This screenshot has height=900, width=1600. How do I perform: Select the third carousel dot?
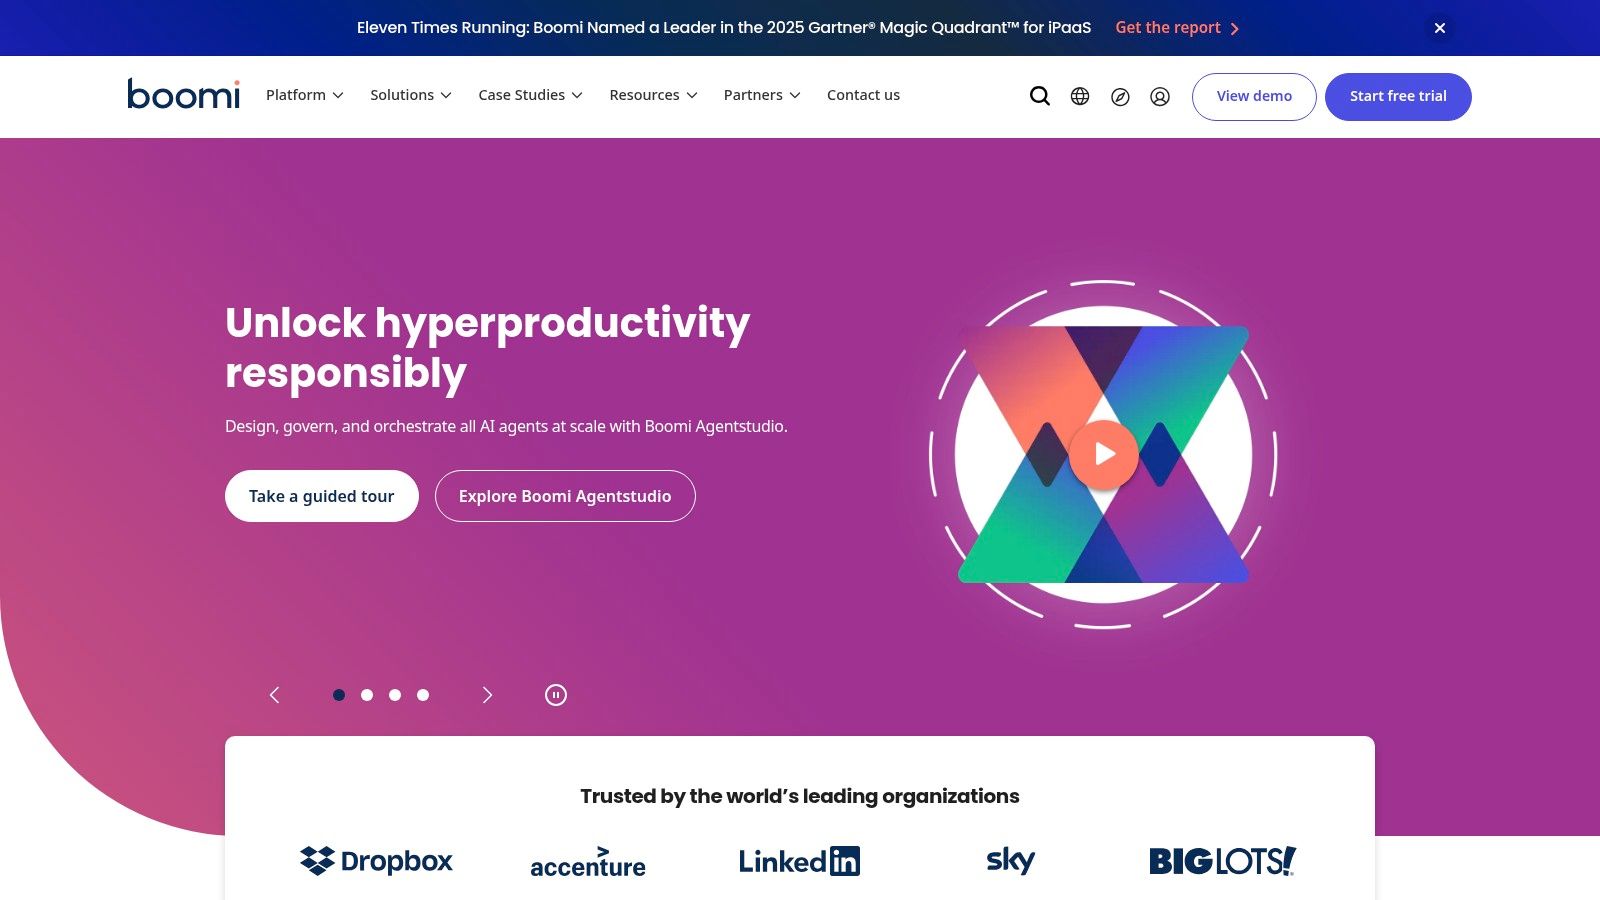click(x=395, y=695)
